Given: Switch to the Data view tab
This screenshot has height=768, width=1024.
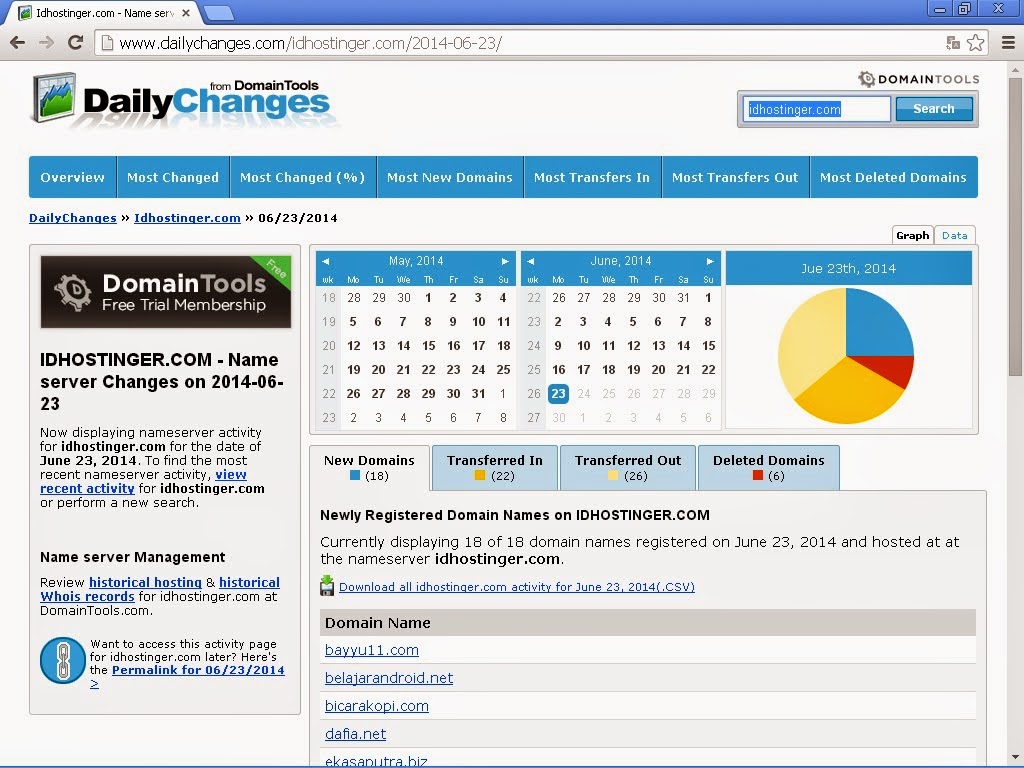Looking at the screenshot, I should tap(955, 235).
